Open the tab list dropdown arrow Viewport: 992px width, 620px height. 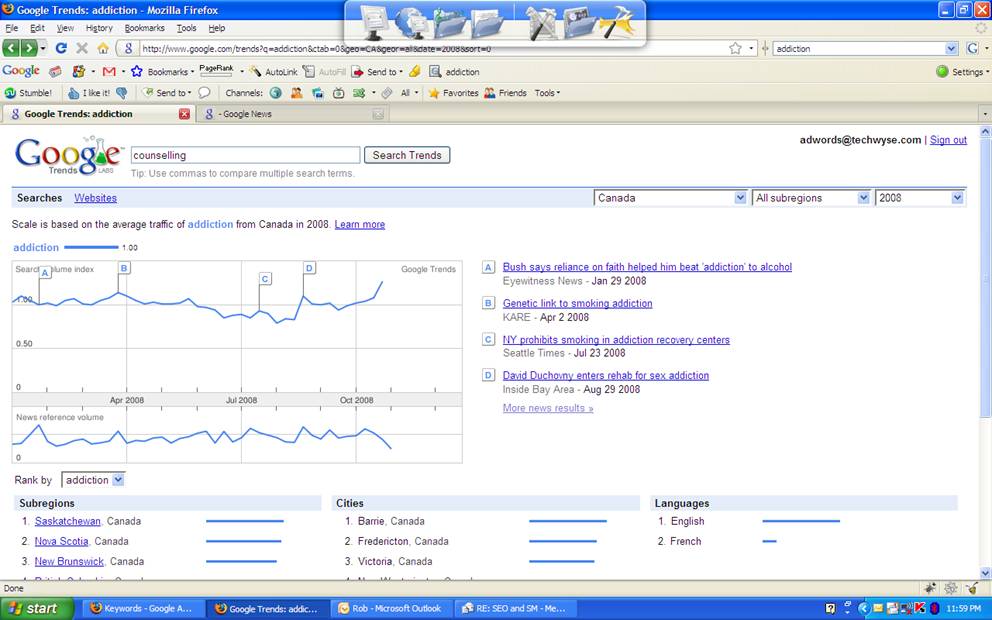click(984, 115)
